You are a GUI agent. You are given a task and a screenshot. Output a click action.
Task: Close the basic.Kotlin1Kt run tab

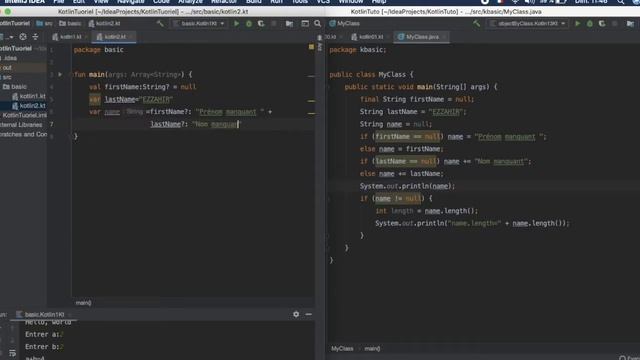coord(69,314)
